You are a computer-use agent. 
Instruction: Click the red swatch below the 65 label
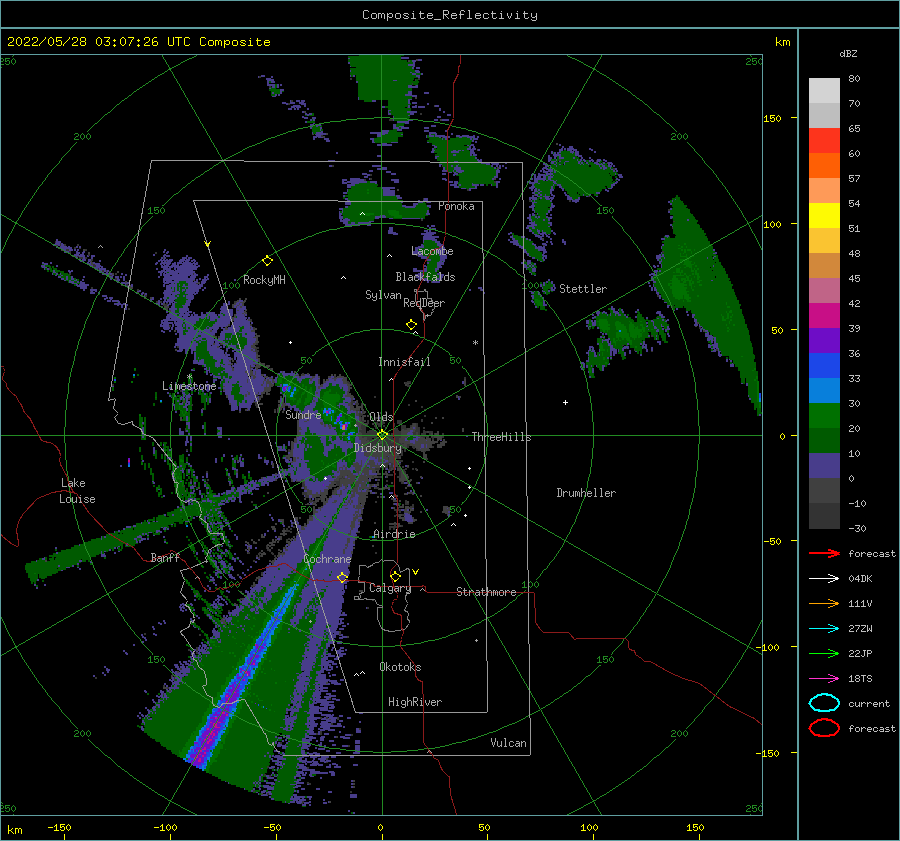[x=824, y=141]
